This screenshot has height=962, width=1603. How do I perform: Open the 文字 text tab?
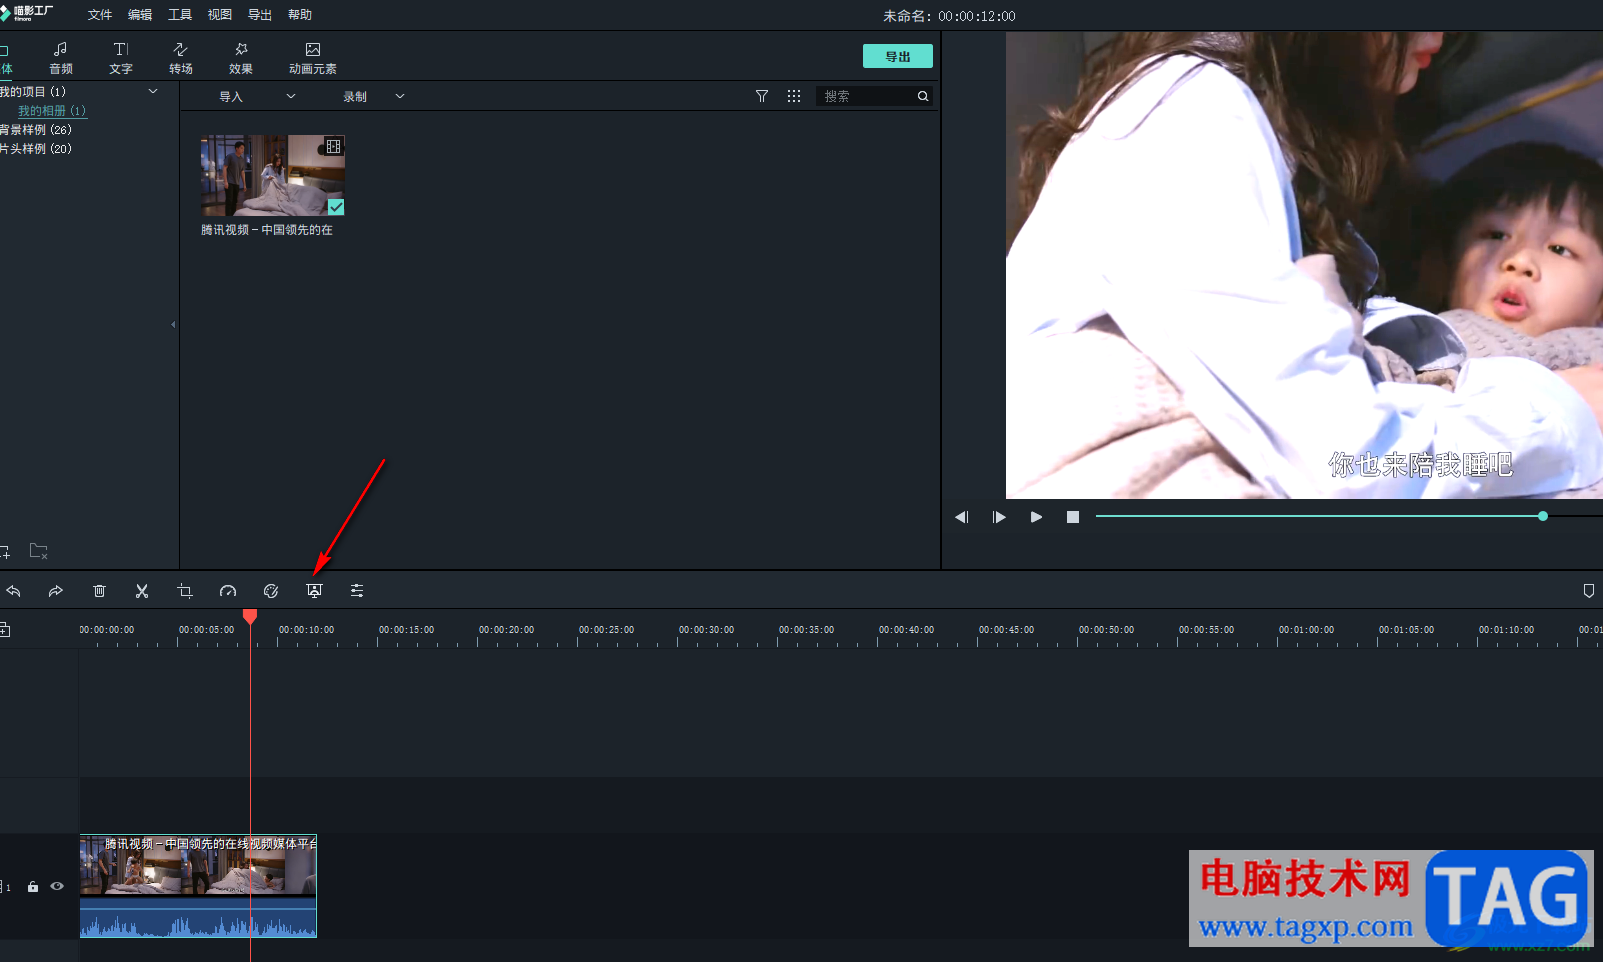121,58
